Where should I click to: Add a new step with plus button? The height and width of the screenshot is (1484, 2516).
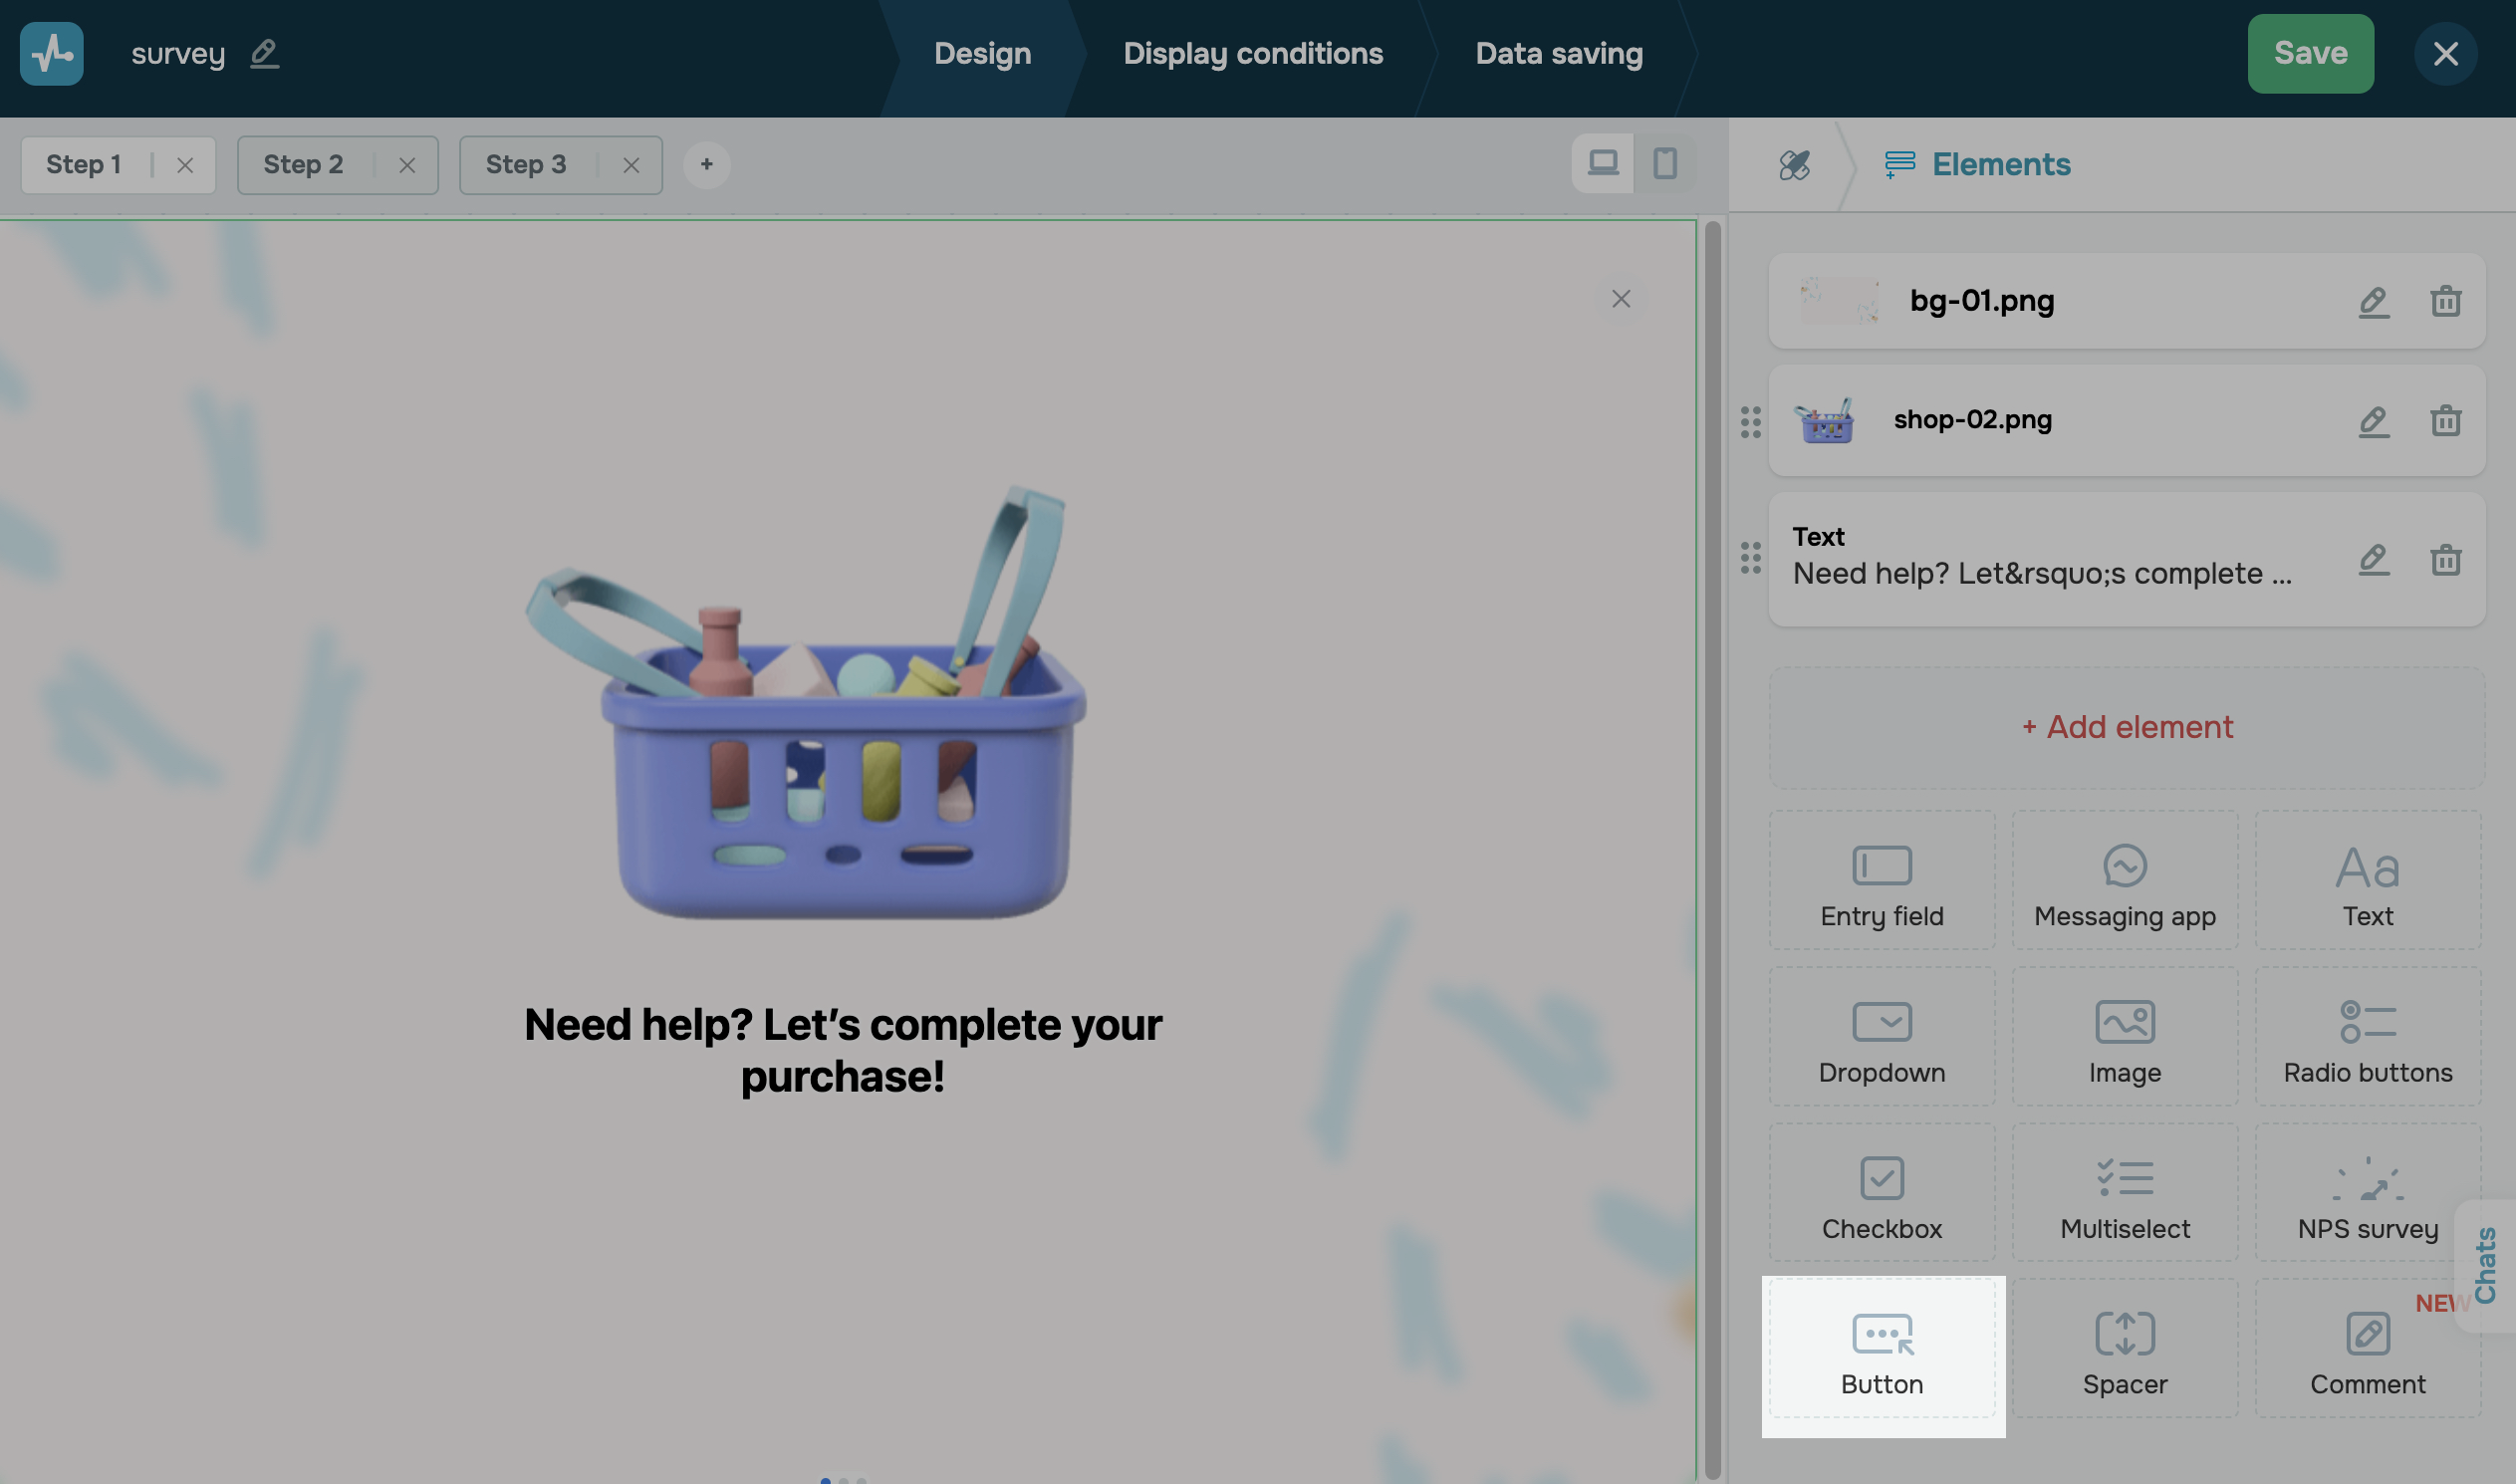click(706, 165)
